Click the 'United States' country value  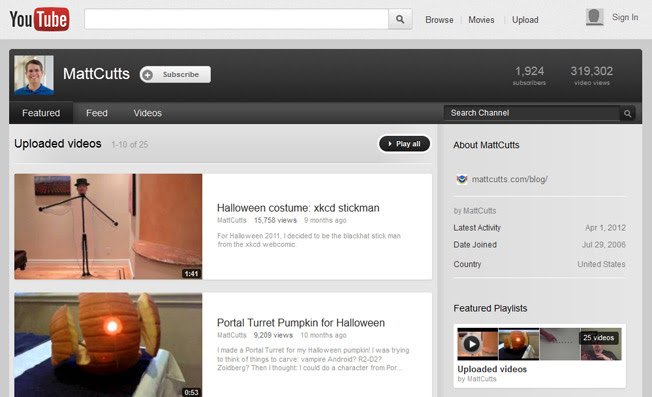coord(601,264)
